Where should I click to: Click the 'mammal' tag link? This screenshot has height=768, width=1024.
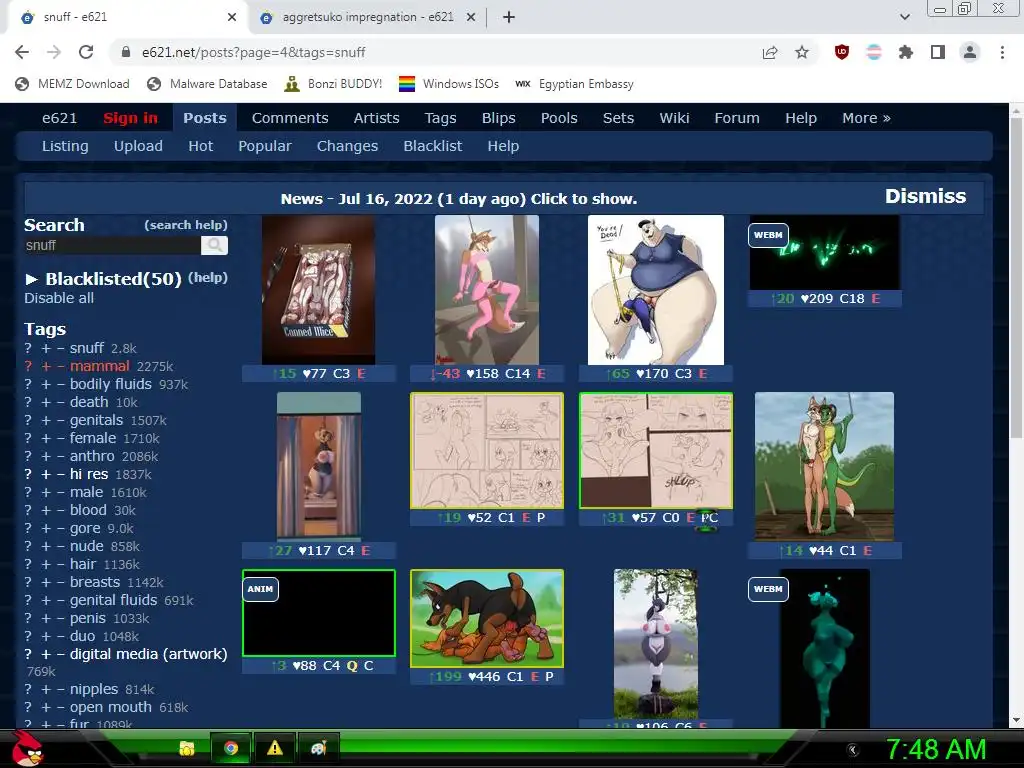pos(99,366)
